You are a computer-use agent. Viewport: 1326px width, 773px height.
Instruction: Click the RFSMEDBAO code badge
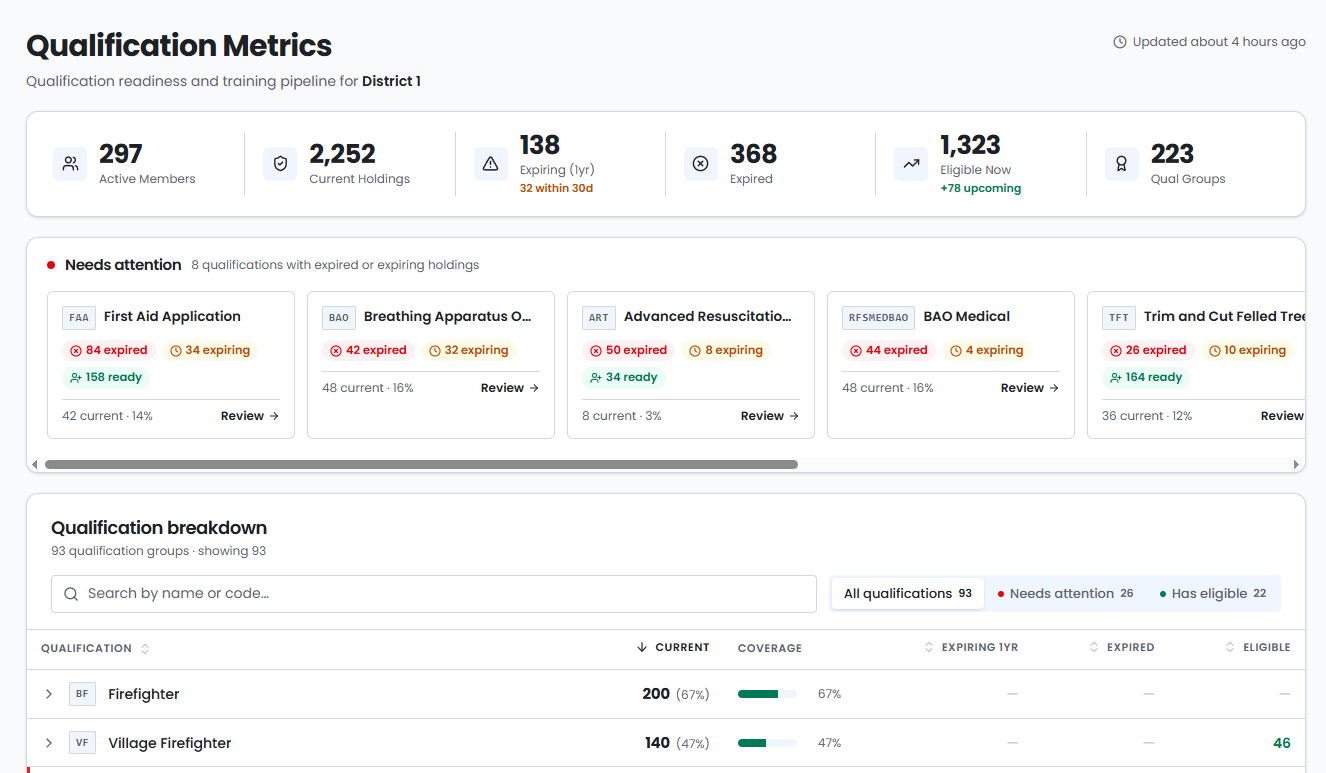click(x=878, y=317)
